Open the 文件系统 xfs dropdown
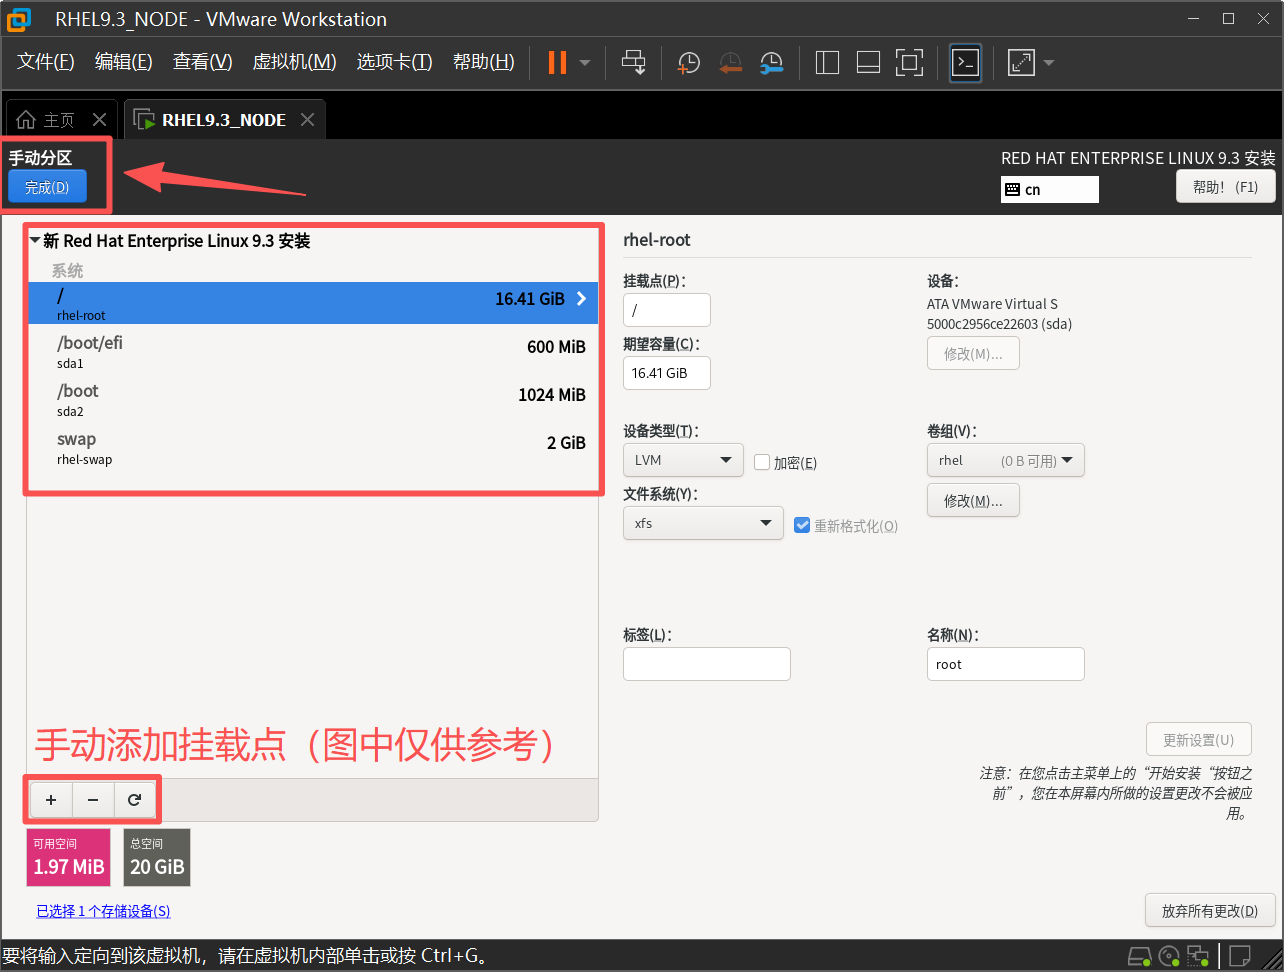Viewport: 1284px width, 972px height. [x=703, y=523]
